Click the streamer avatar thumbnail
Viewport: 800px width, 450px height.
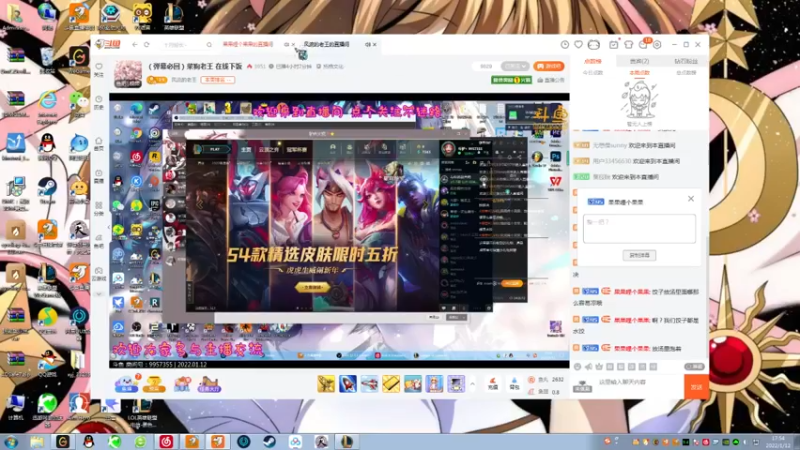[128, 73]
